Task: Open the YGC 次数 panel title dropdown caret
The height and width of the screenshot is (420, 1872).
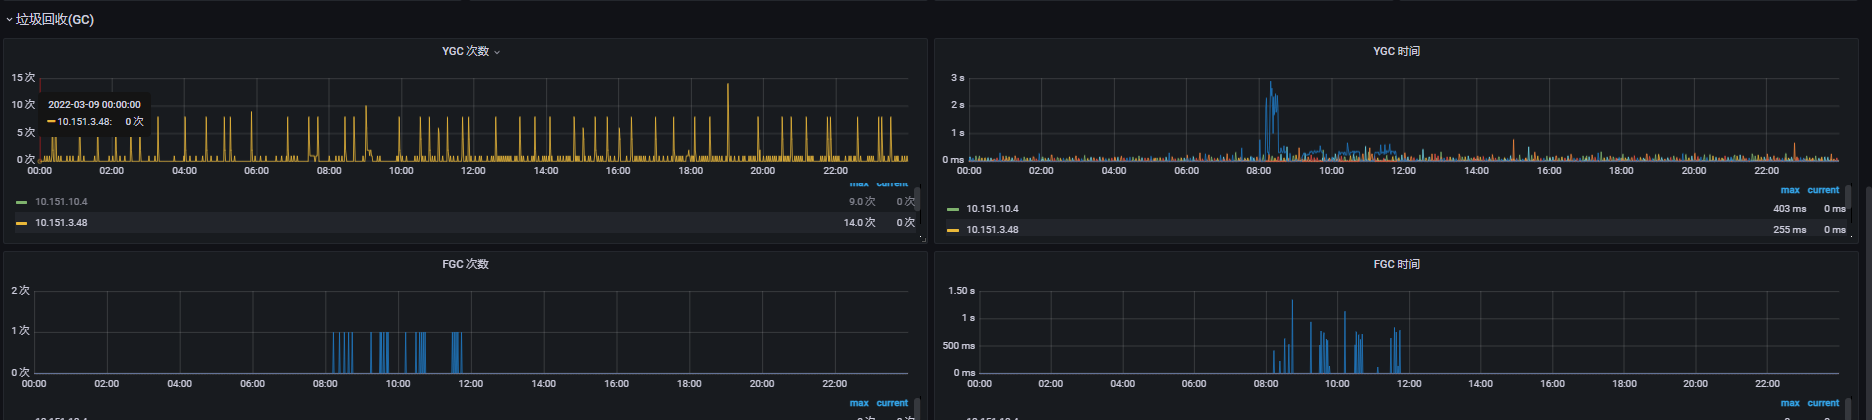Action: pyautogui.click(x=497, y=52)
